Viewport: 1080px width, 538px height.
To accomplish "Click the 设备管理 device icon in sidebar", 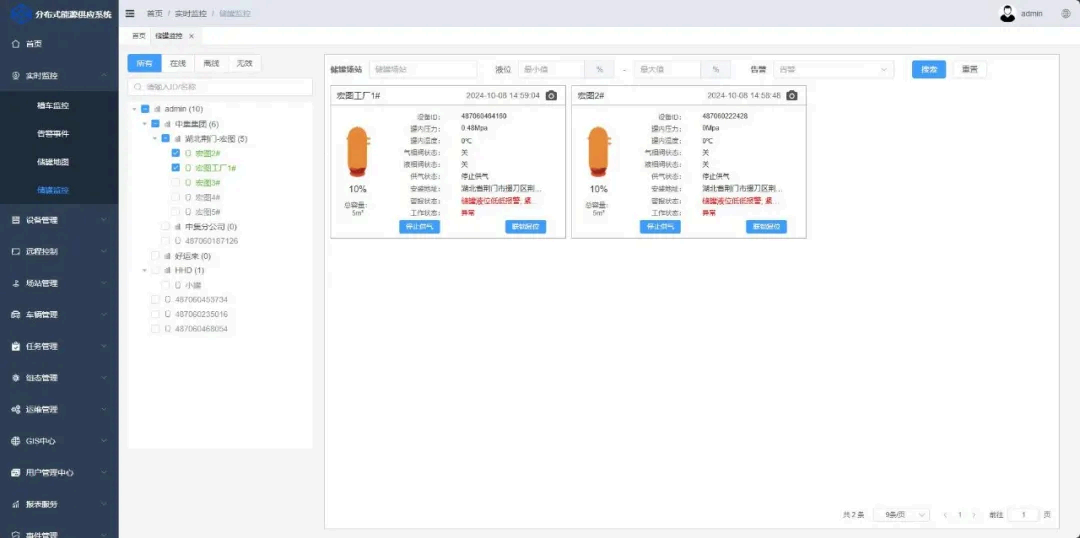I will tap(16, 220).
